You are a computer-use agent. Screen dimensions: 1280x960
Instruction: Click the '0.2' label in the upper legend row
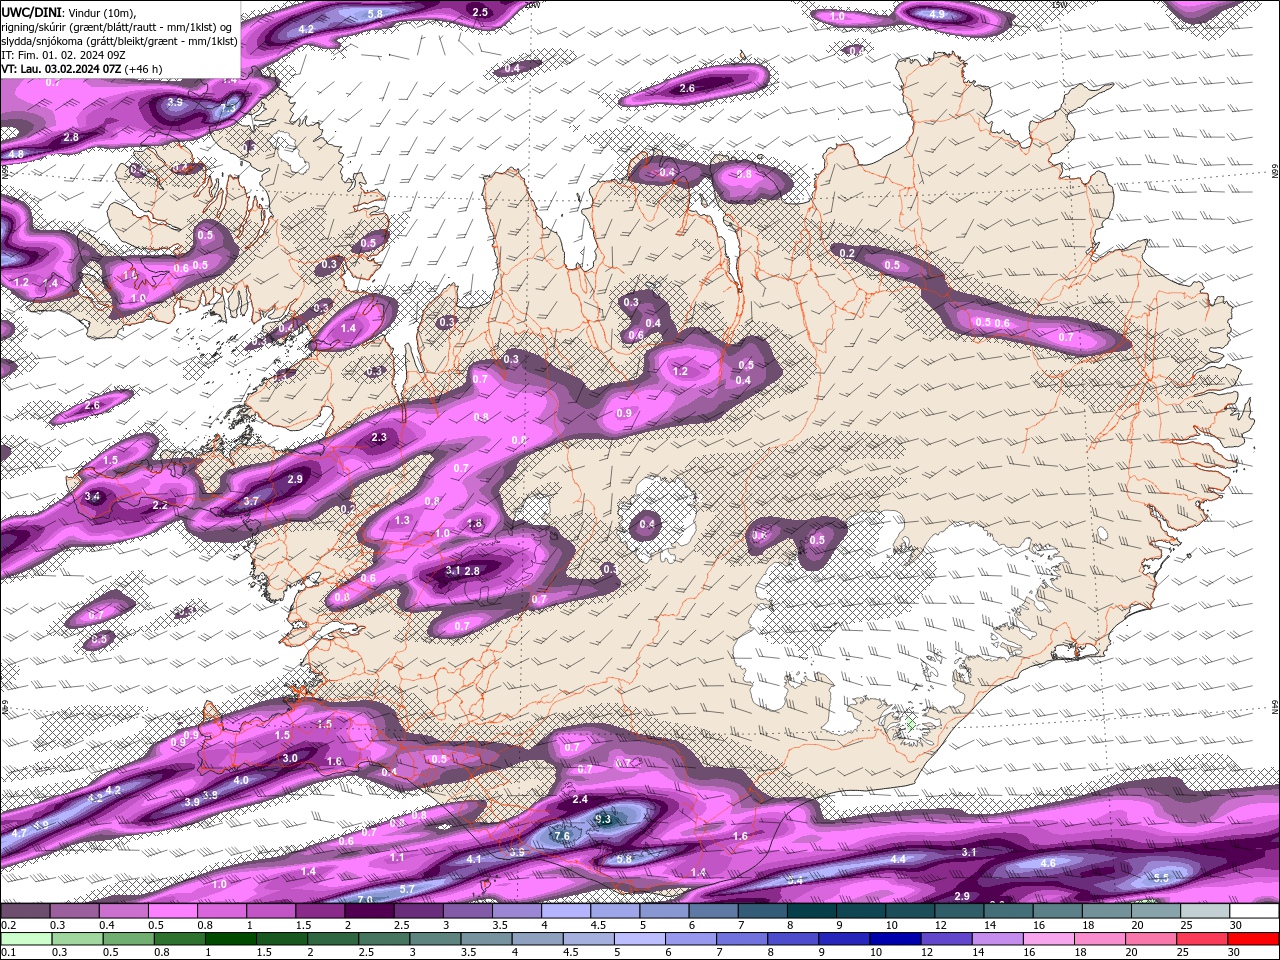tap(8, 925)
